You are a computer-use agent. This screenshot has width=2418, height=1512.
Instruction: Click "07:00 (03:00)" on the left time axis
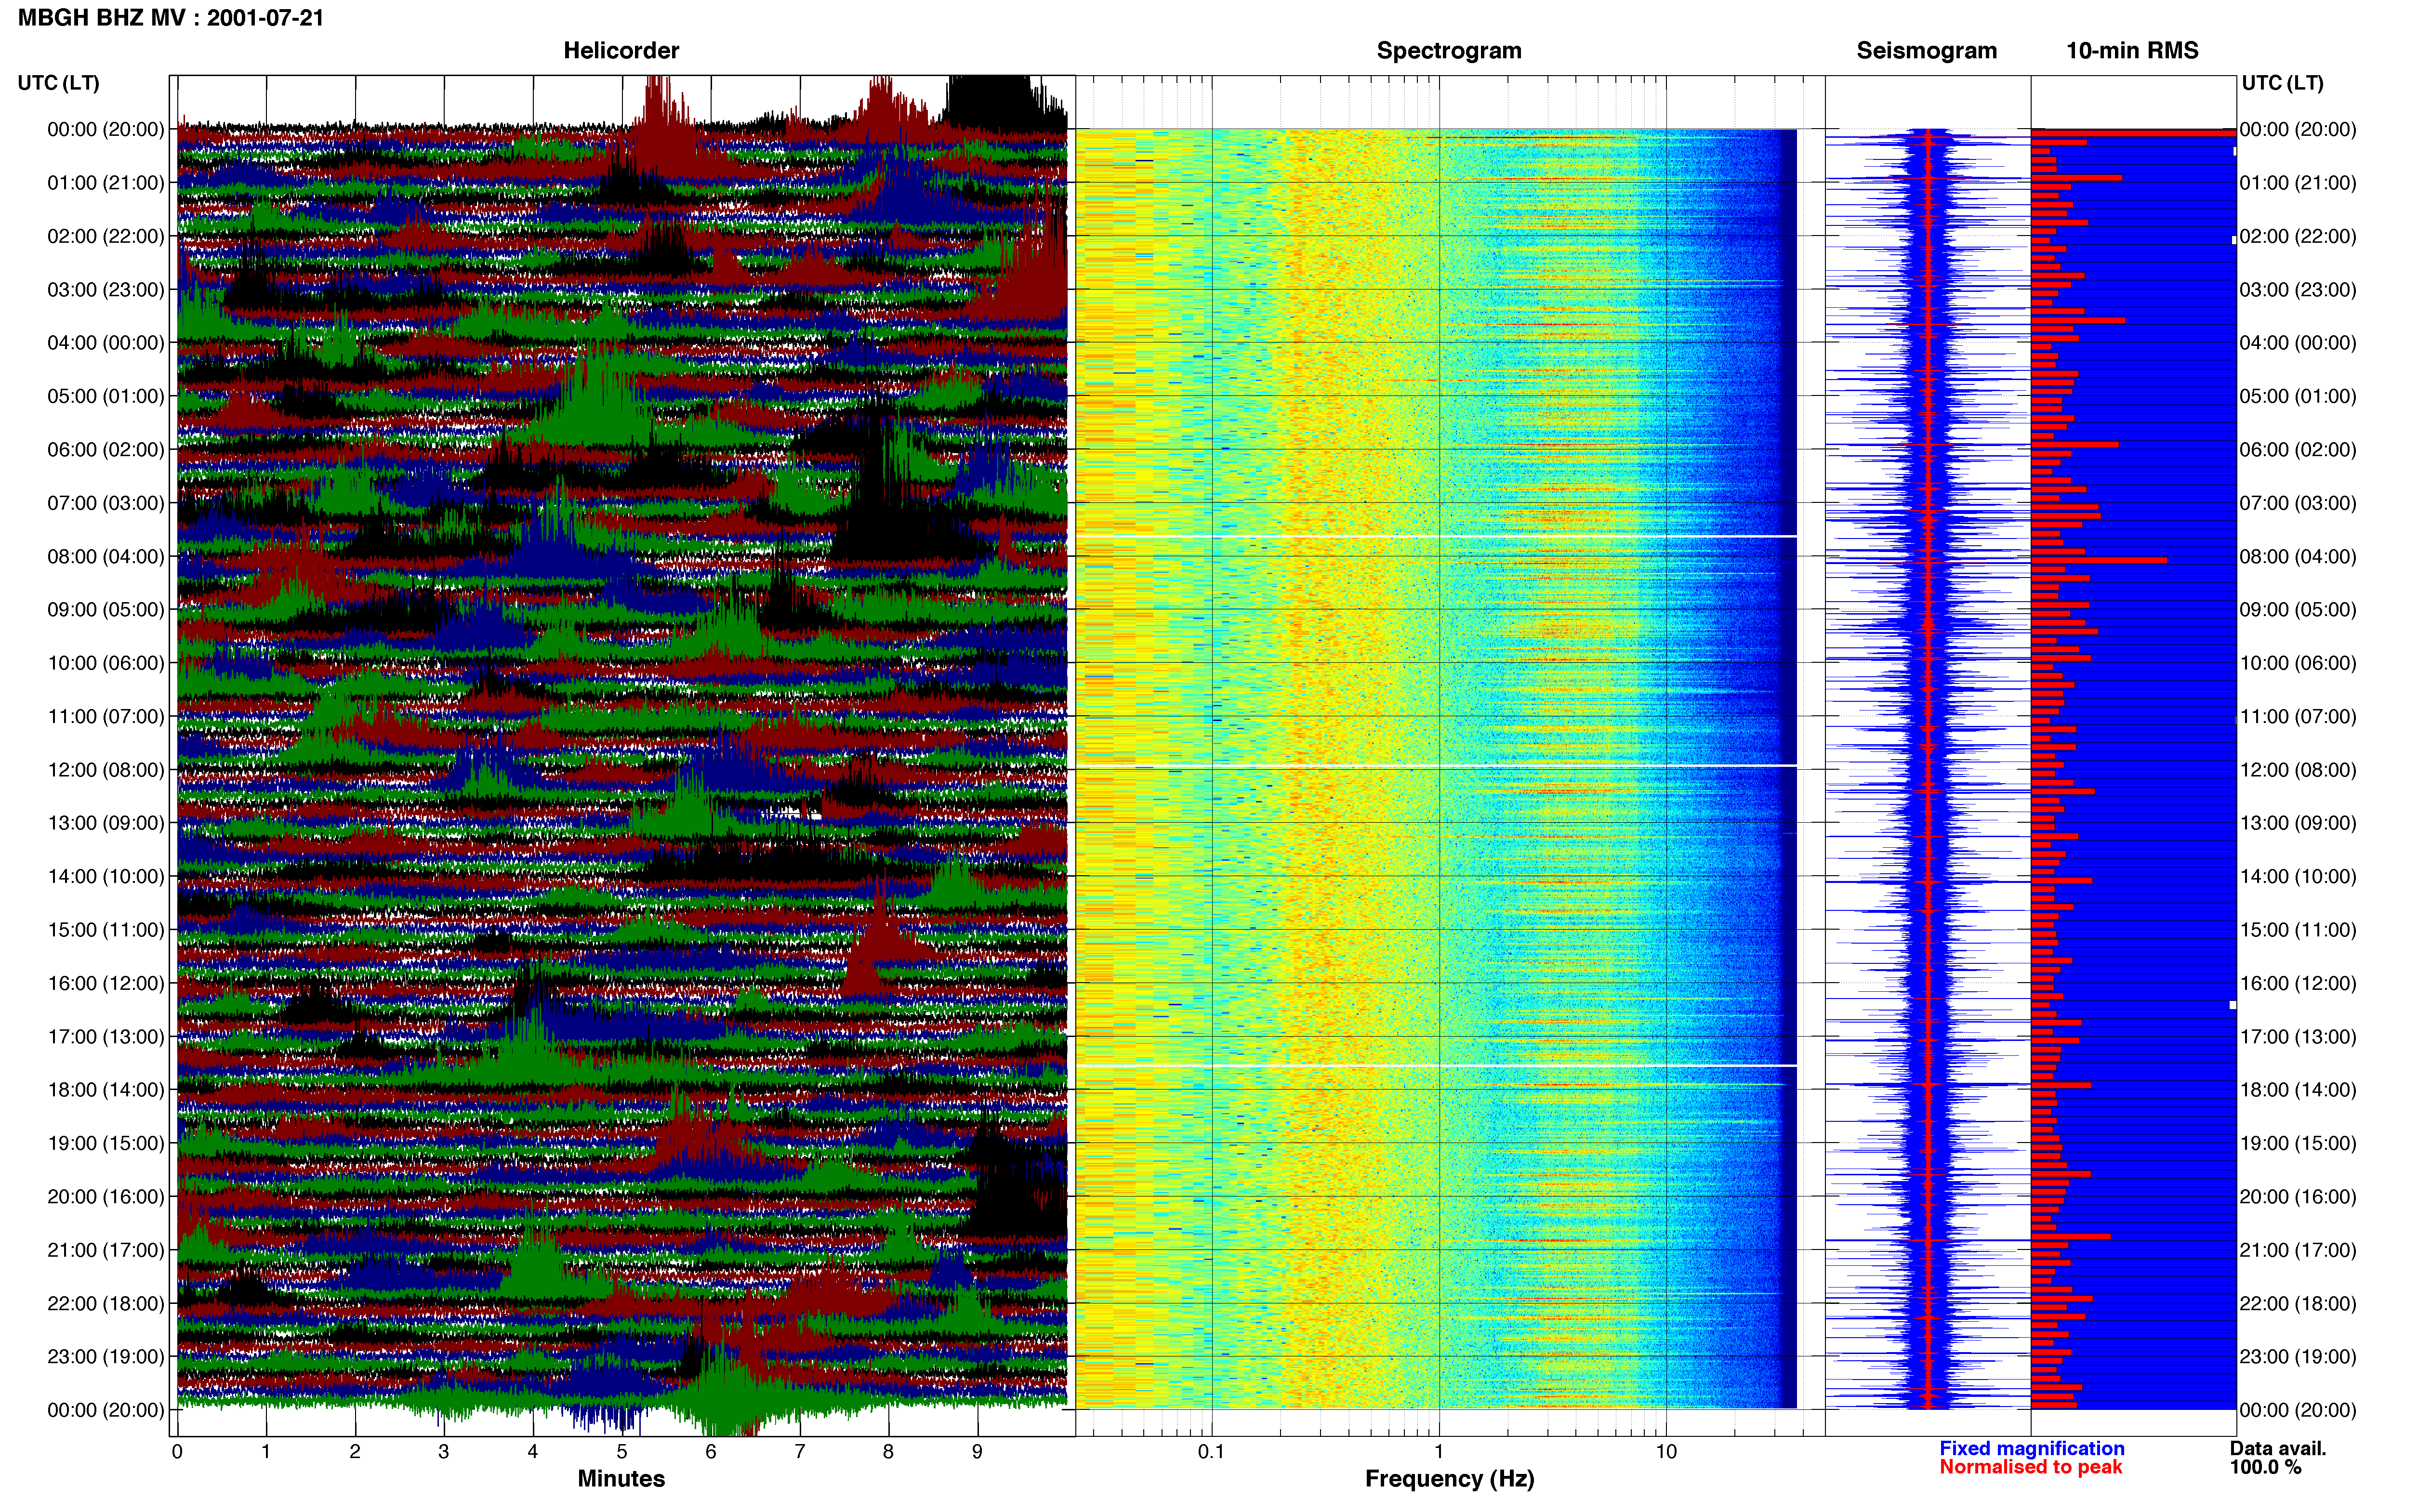(x=106, y=503)
